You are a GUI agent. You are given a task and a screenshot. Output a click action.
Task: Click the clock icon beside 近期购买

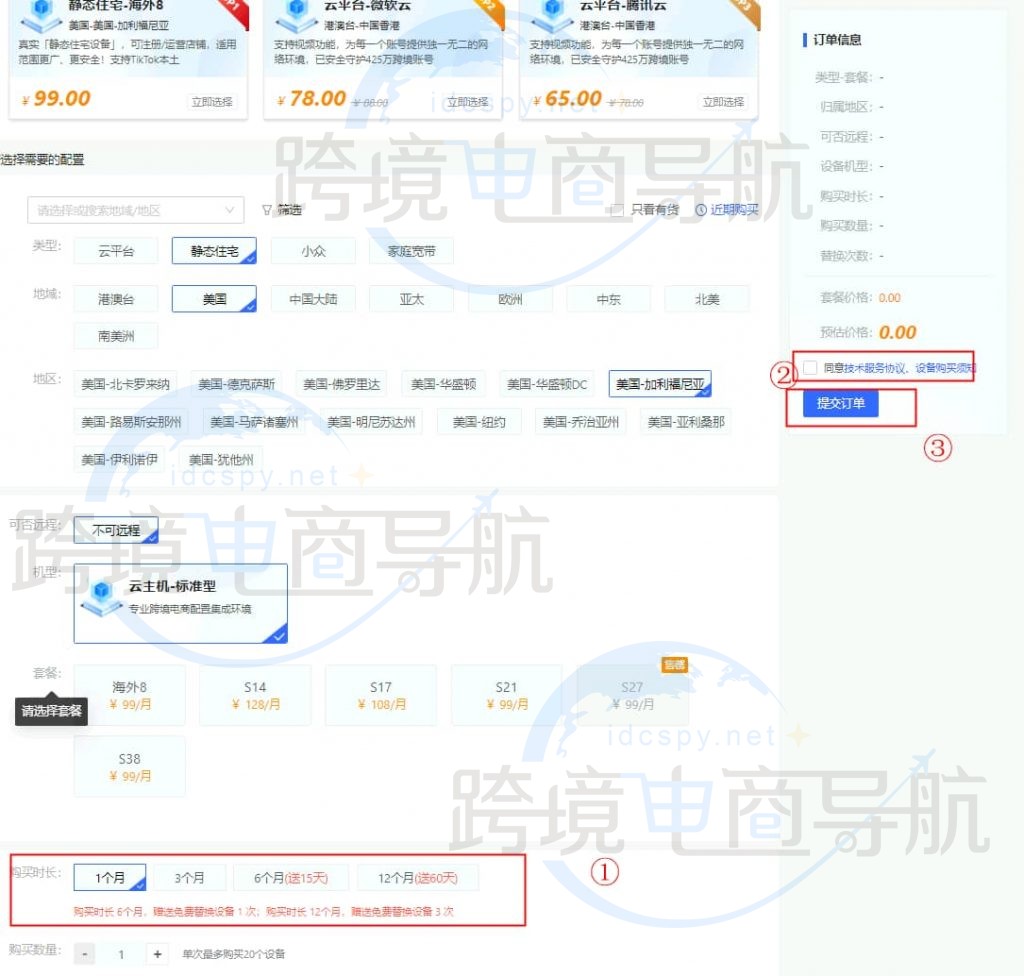[701, 212]
